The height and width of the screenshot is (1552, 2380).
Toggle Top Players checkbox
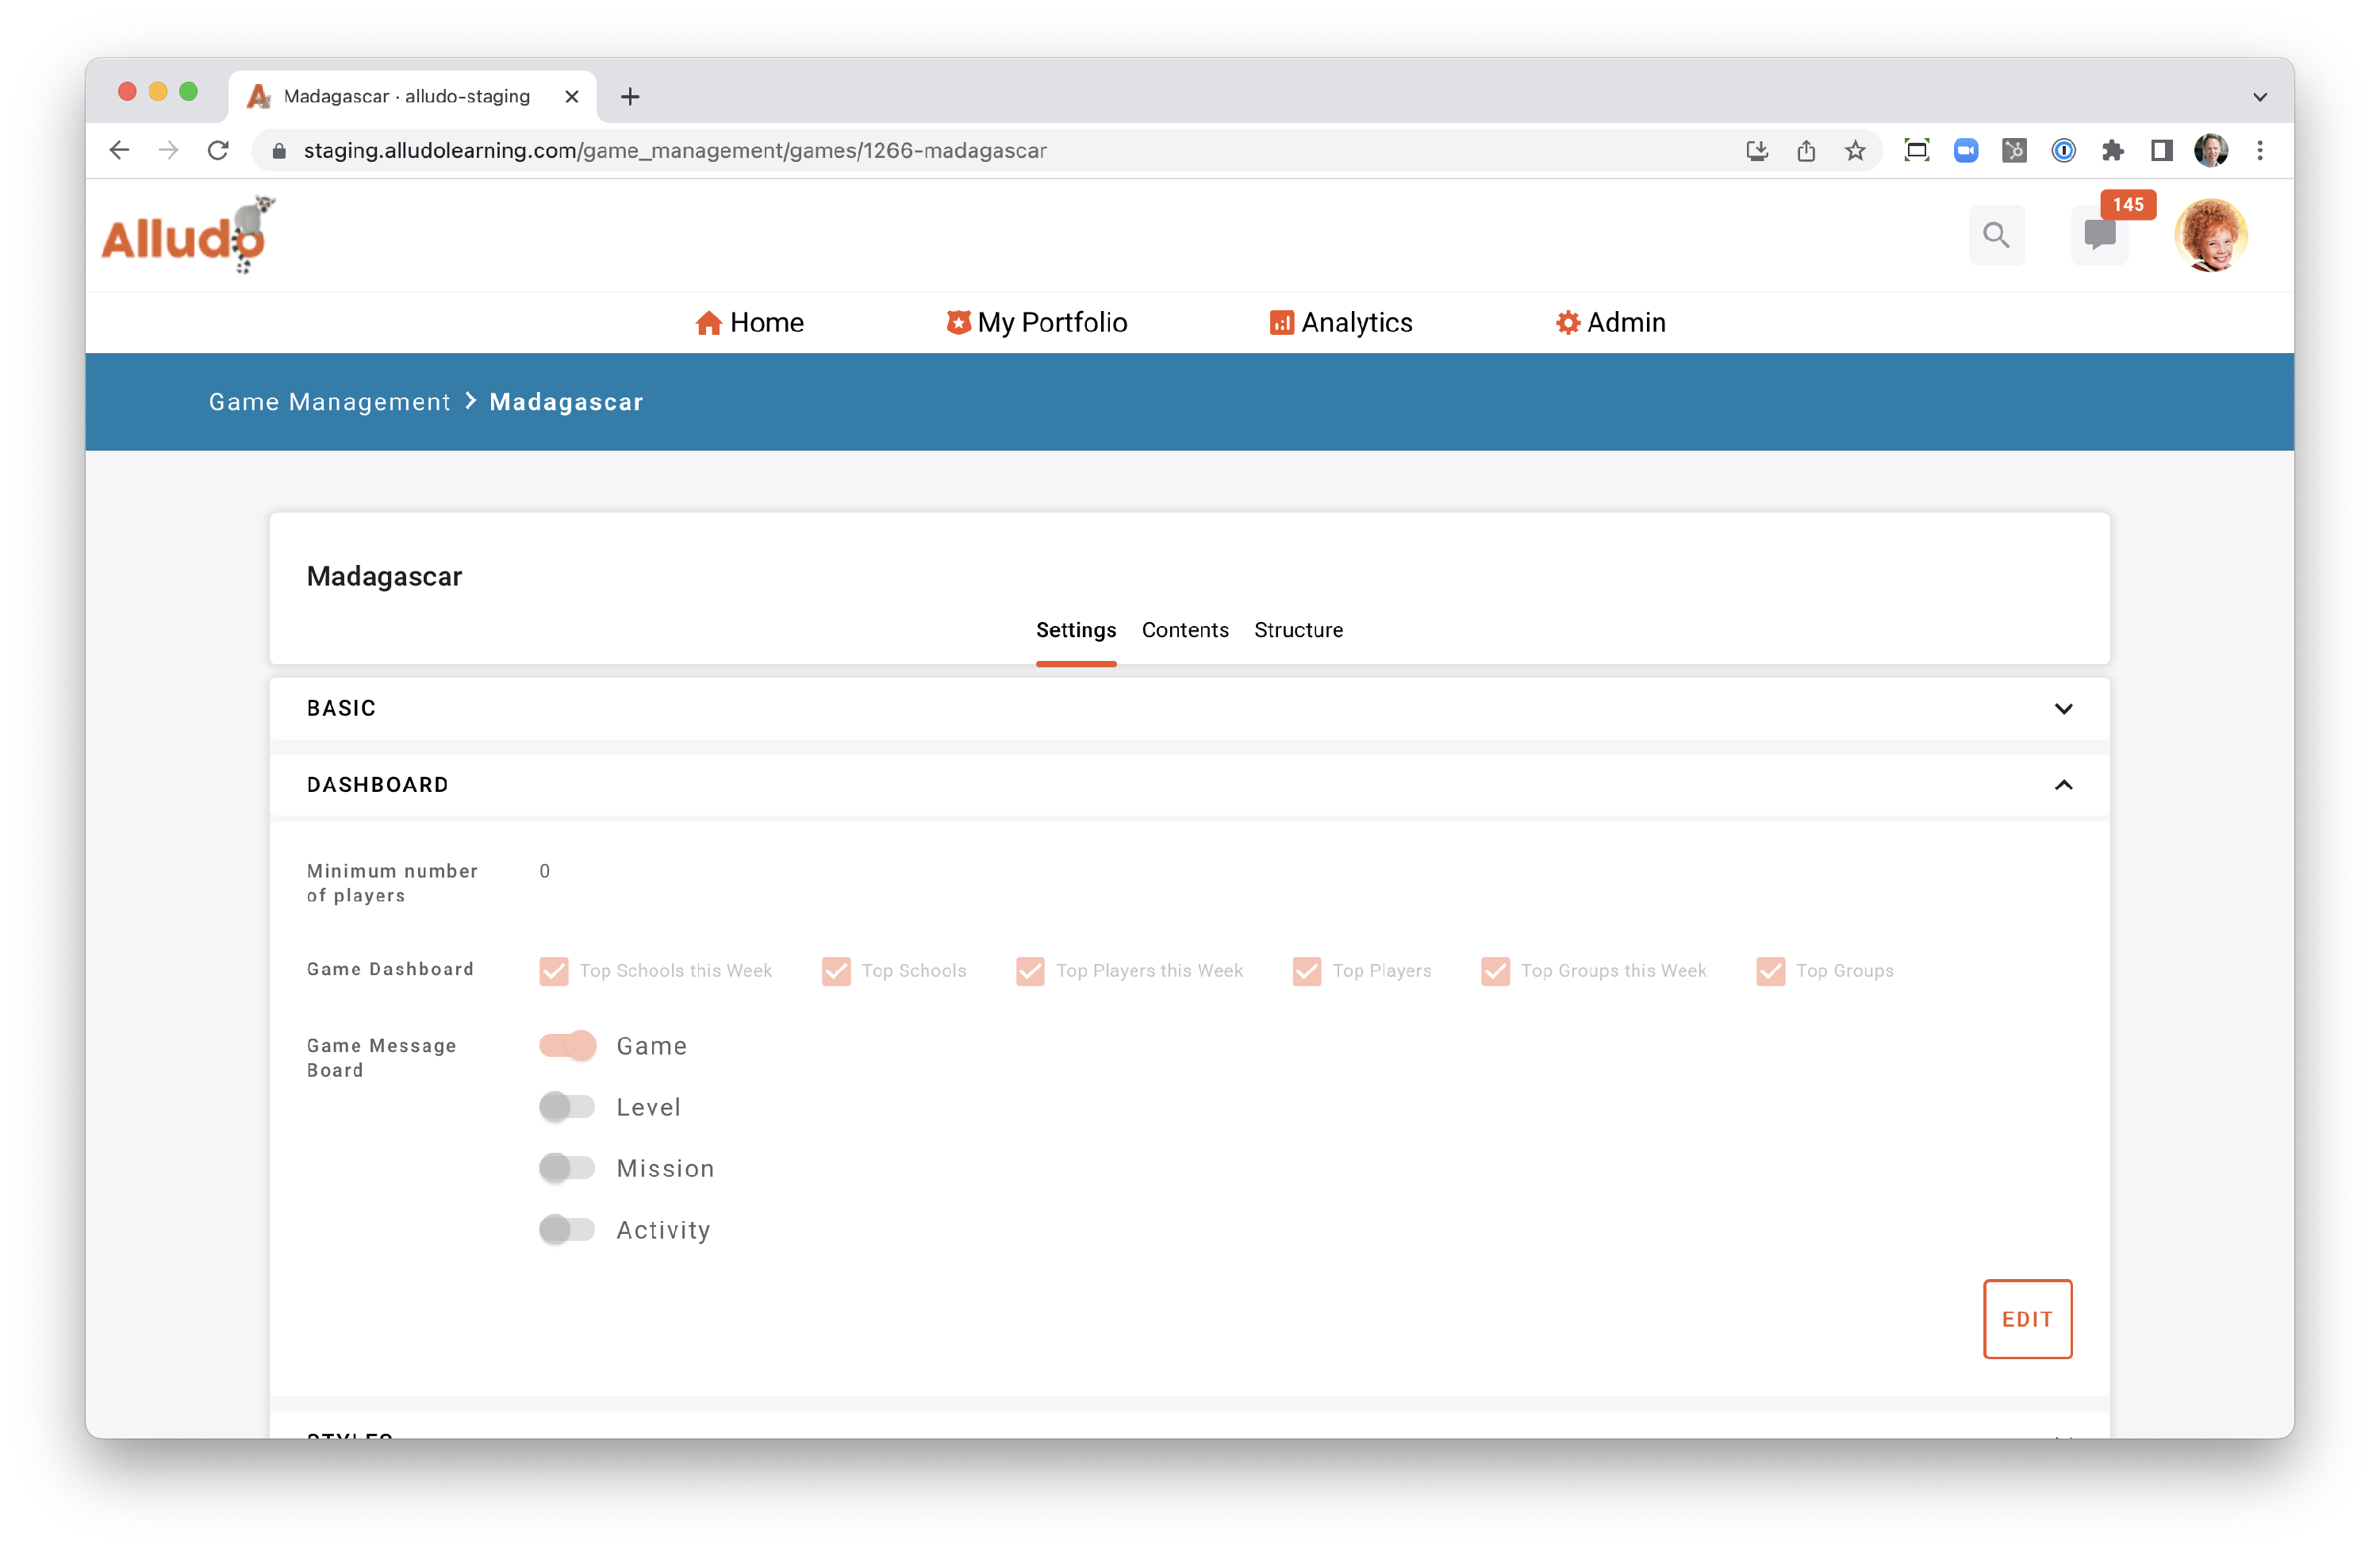pos(1306,971)
